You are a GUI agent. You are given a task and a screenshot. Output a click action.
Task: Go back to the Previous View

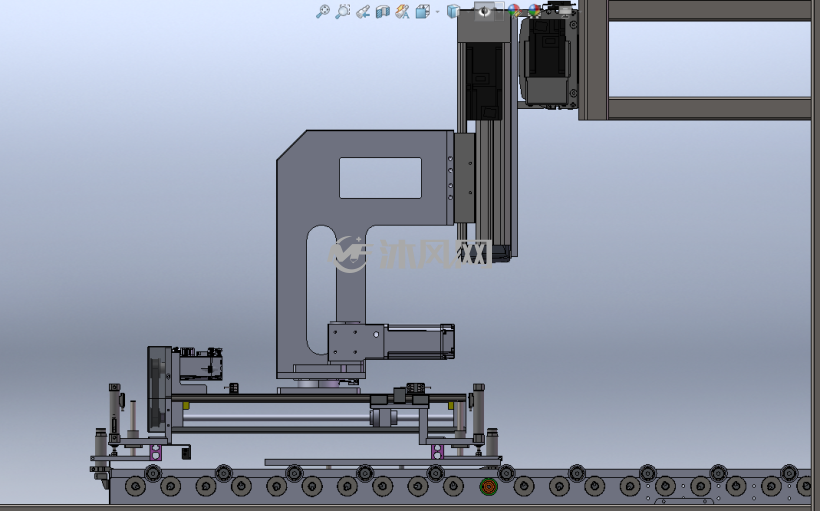pos(363,12)
